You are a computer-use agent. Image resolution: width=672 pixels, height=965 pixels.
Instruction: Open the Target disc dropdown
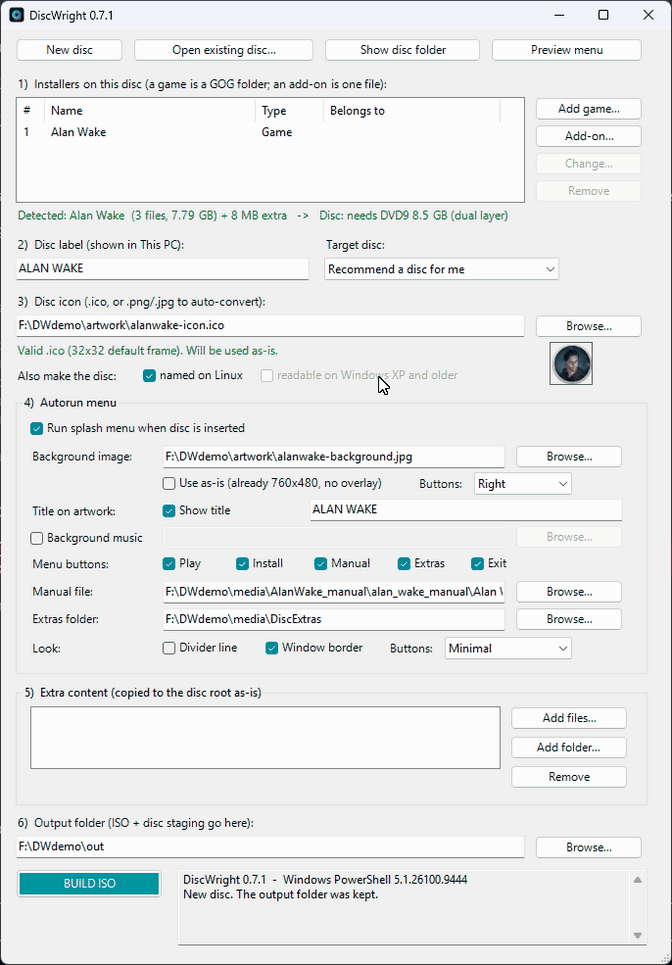click(x=441, y=269)
